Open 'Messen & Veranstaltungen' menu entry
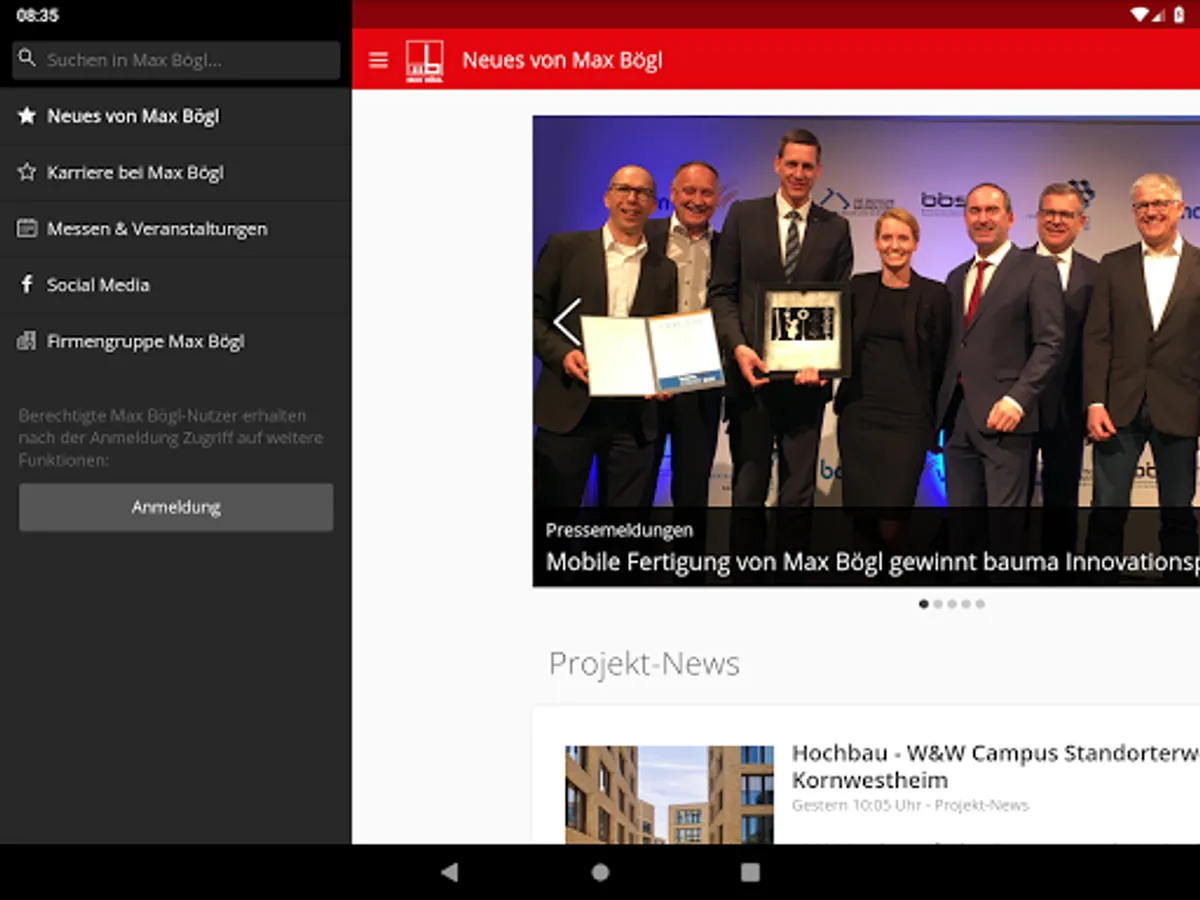The height and width of the screenshot is (900, 1200). click(176, 228)
